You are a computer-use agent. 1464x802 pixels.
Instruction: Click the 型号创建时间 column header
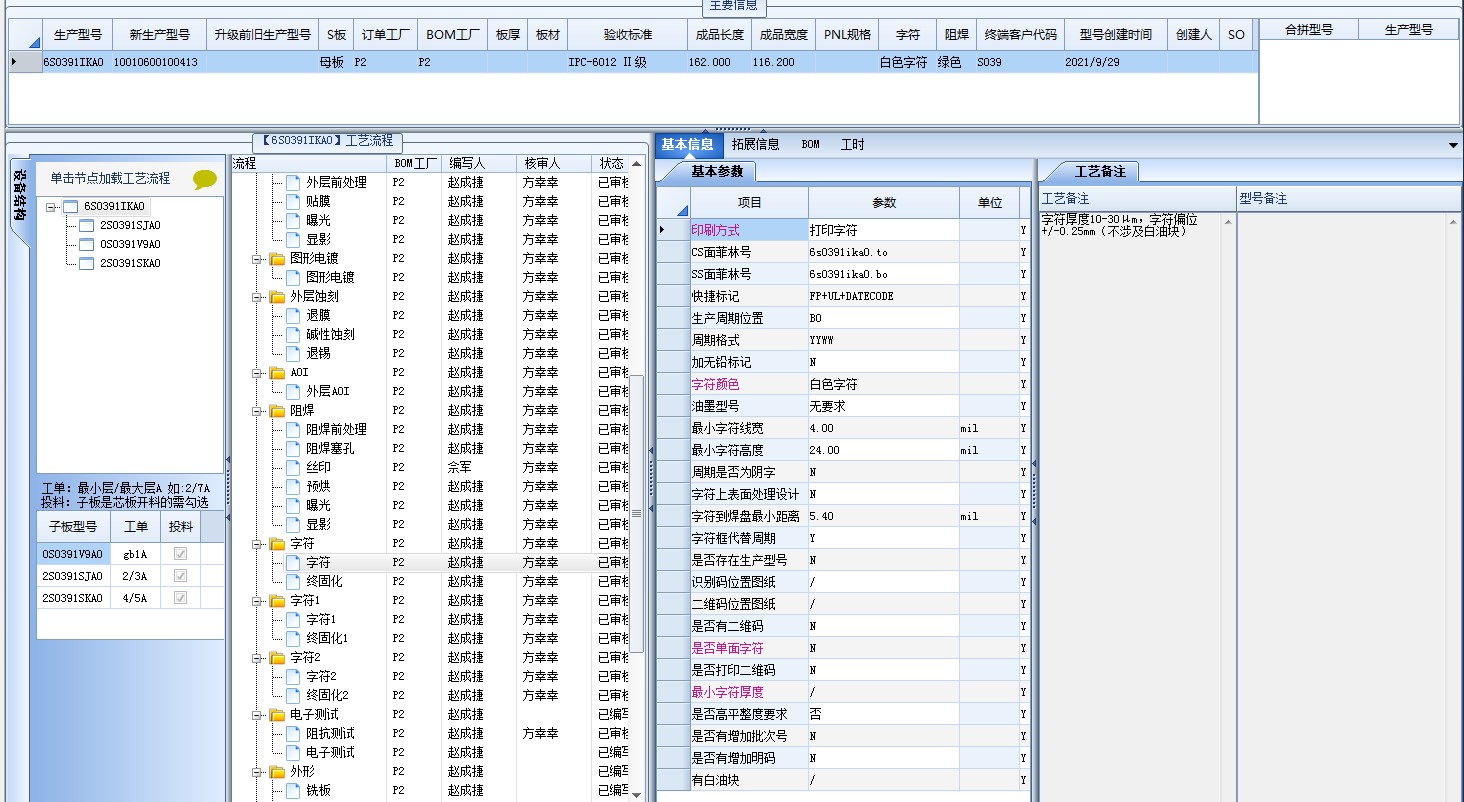click(x=1116, y=35)
